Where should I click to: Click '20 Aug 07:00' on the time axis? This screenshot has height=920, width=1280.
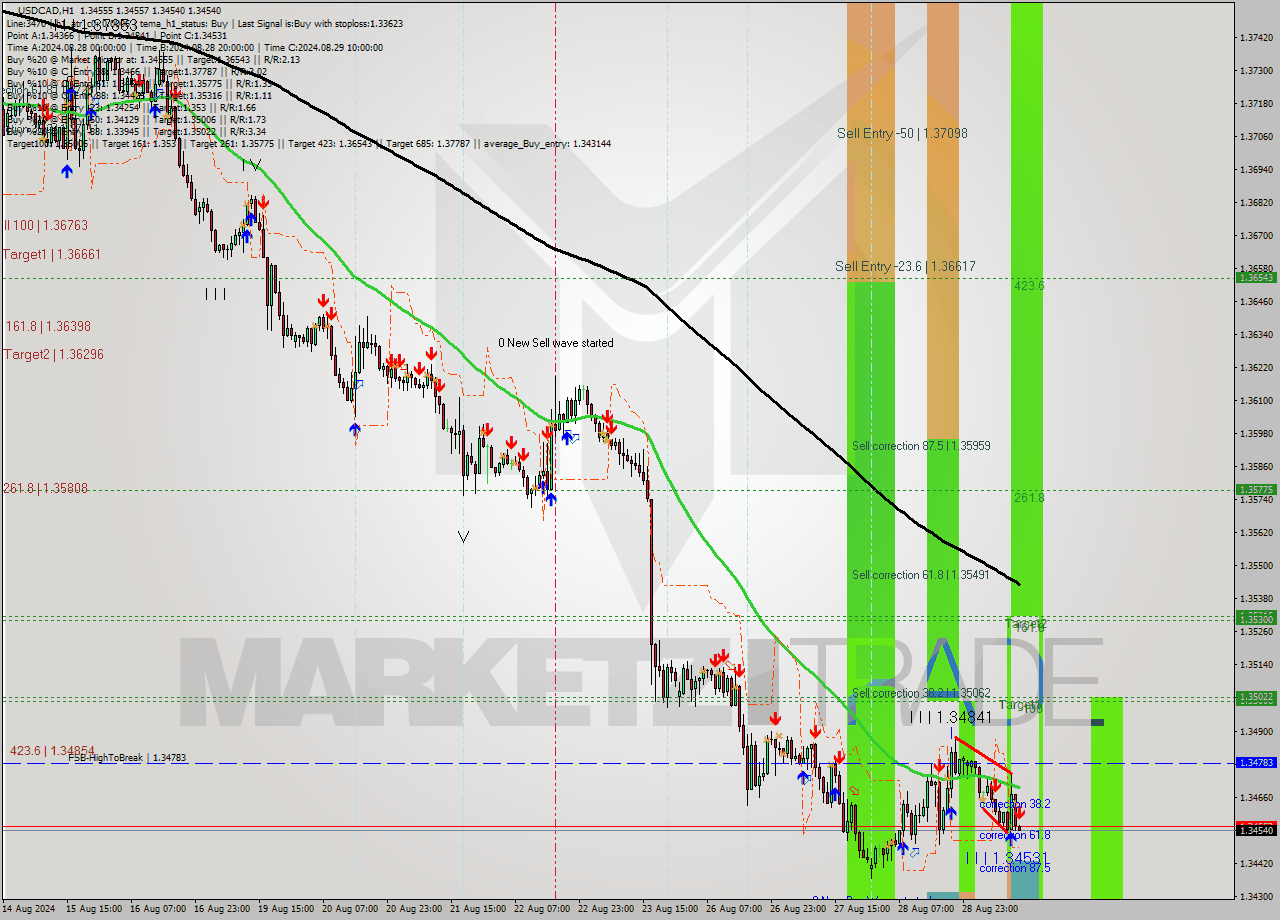350,909
